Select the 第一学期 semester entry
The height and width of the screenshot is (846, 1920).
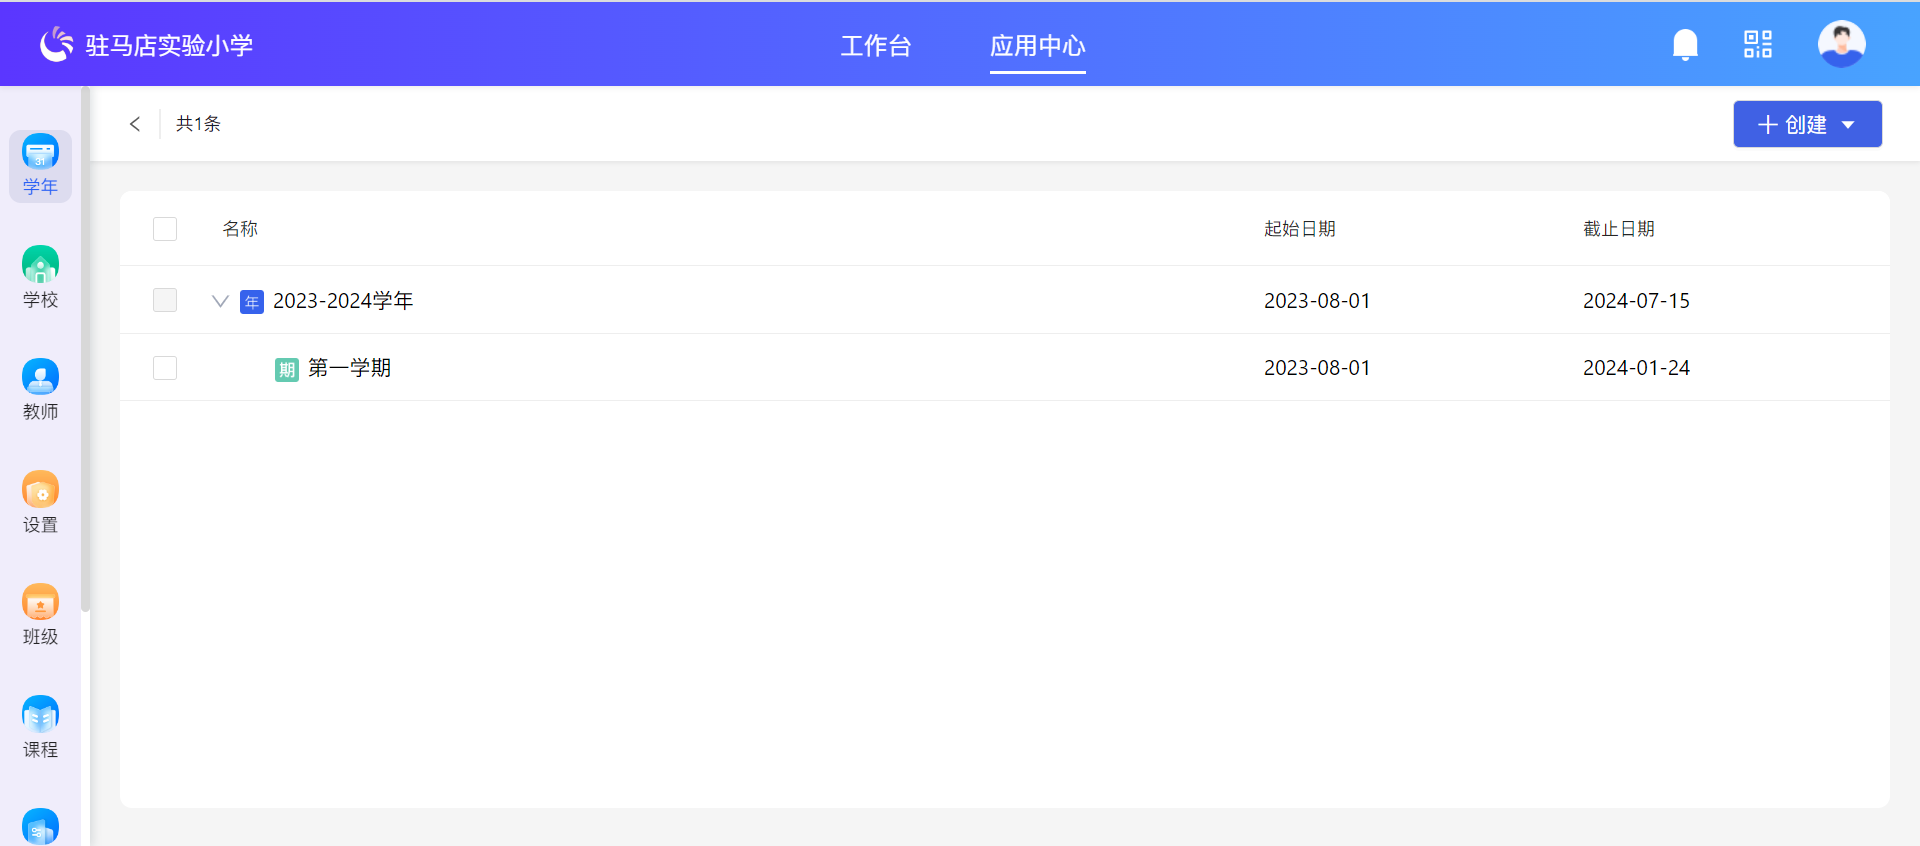pos(349,368)
